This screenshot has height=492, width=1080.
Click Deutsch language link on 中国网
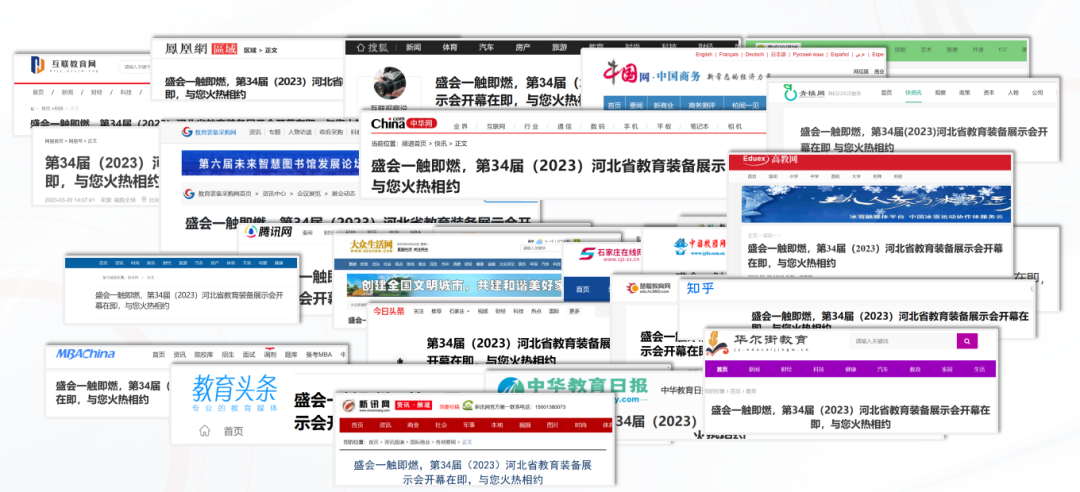pos(755,54)
